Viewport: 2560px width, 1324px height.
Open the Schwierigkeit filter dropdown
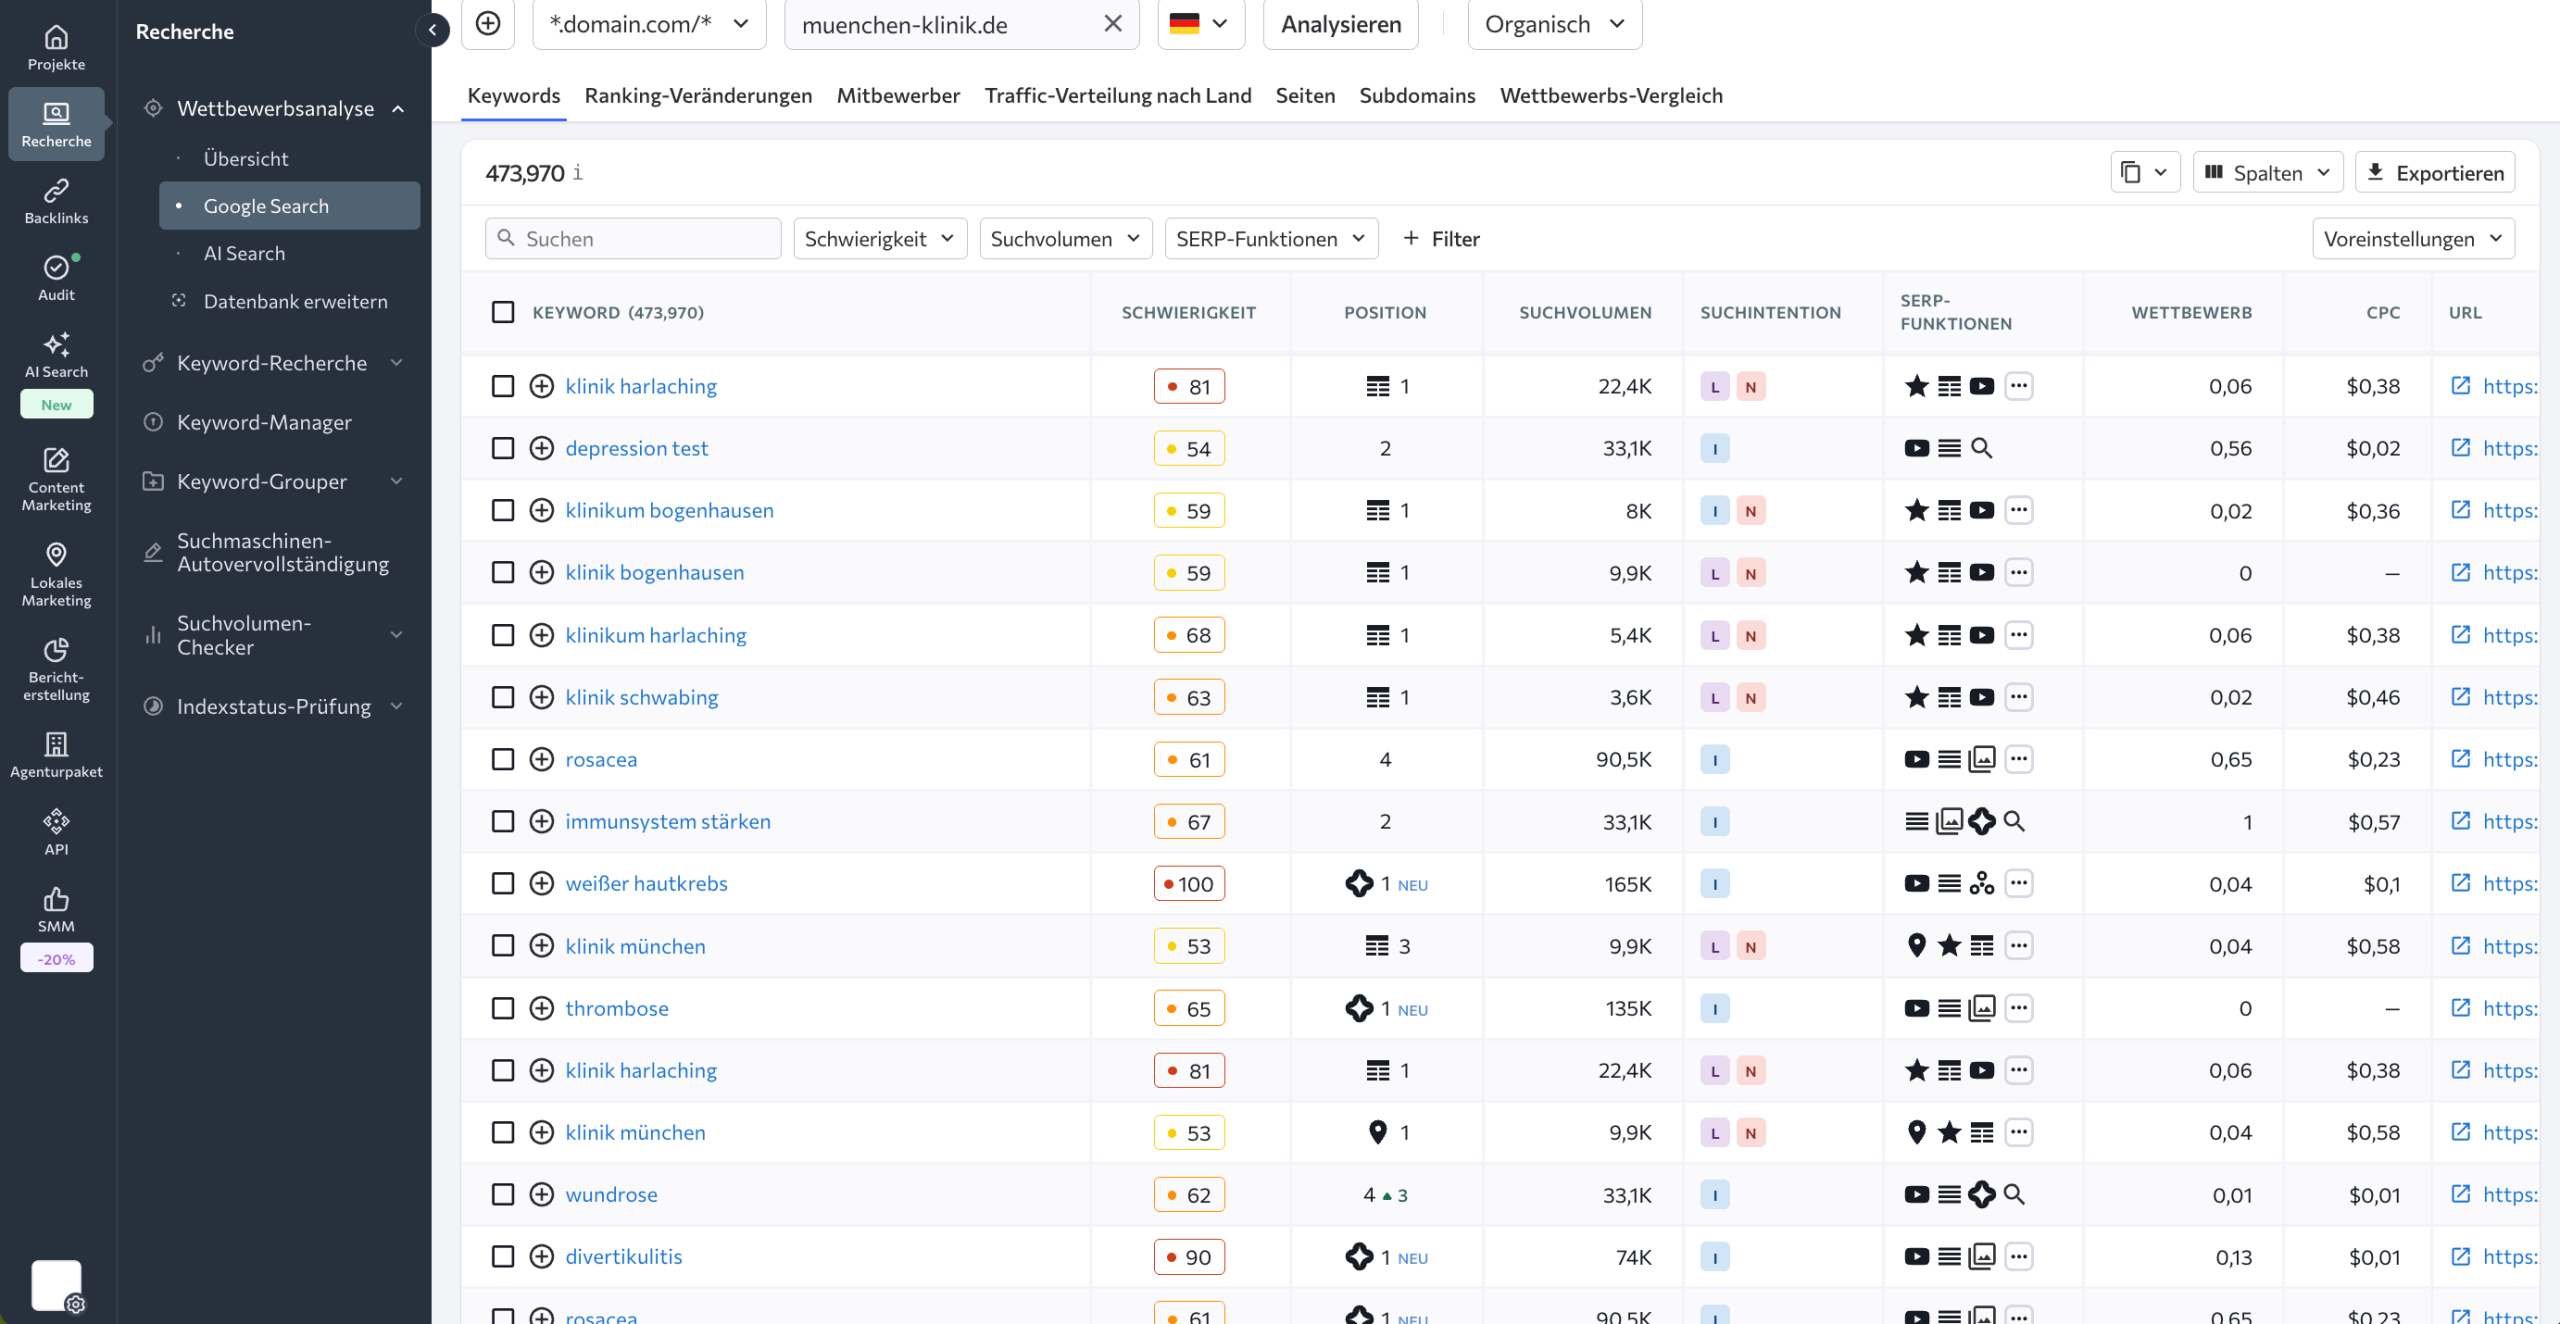[879, 238]
